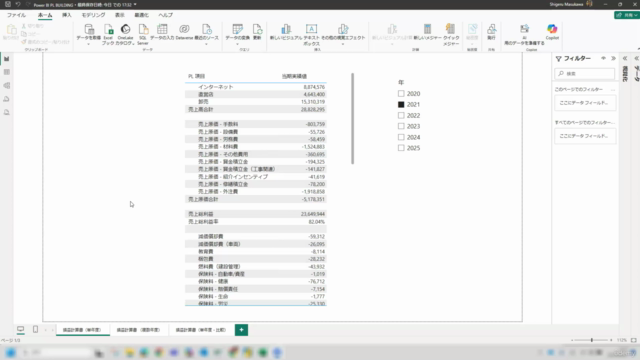This screenshot has width=640, height=360.
Task: Click the データを取得 (Get data) icon
Action: click(89, 29)
